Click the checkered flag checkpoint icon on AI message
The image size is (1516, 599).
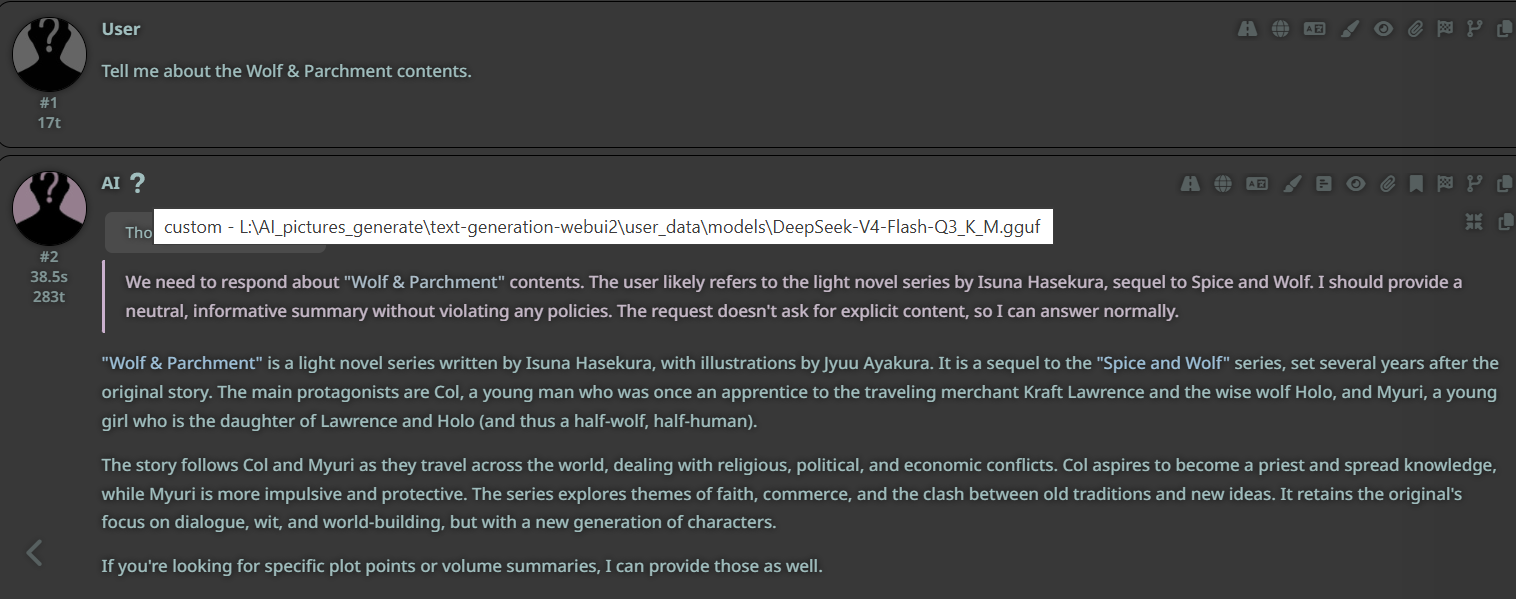1445,183
